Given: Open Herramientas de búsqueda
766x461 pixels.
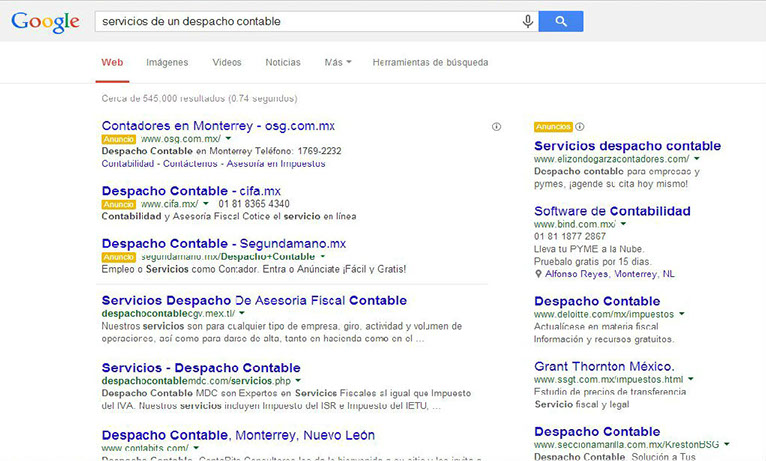Looking at the screenshot, I should (430, 63).
